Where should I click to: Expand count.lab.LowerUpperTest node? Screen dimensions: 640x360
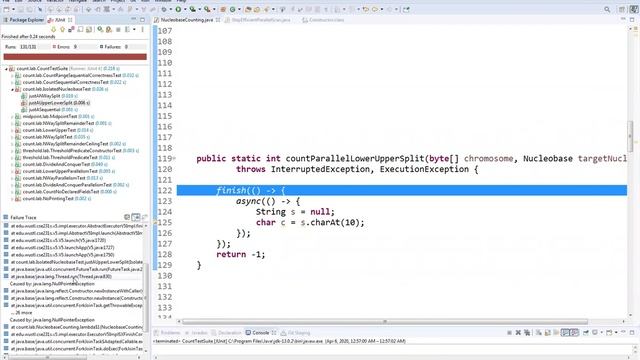(12, 130)
